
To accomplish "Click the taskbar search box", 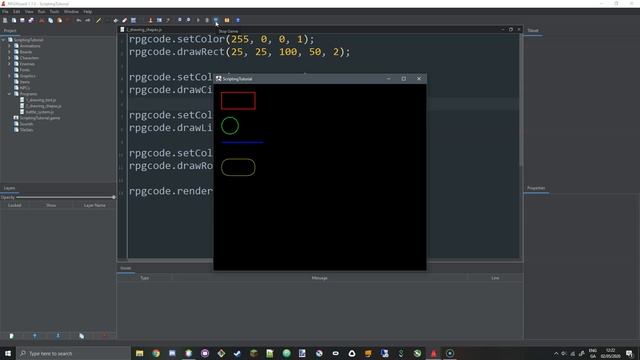I will point(73,353).
